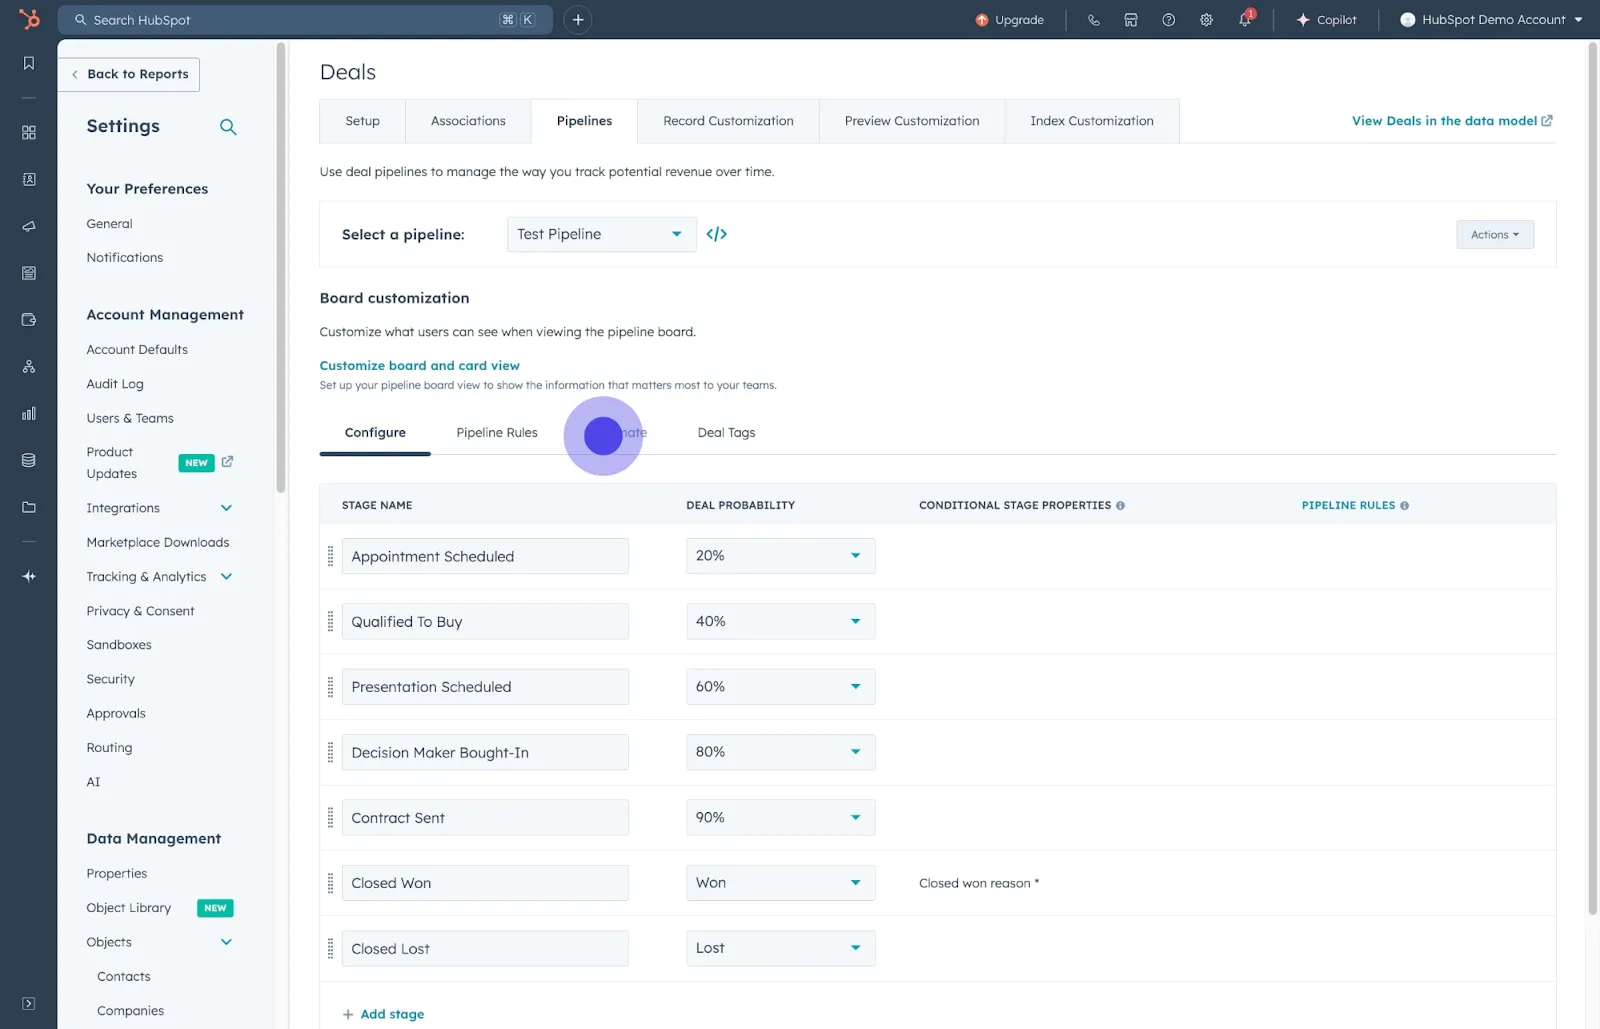The image size is (1600, 1029).
Task: Switch to the Setup tab
Action: (x=362, y=121)
